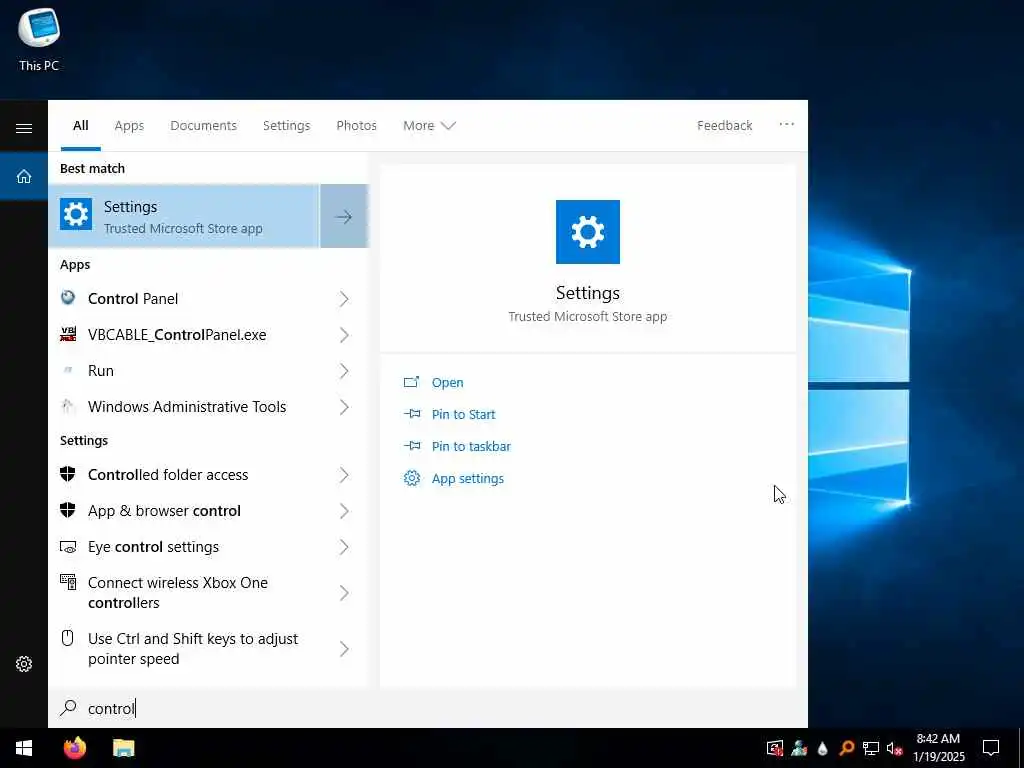Expand Controlled folder access chevron

pyautogui.click(x=344, y=475)
